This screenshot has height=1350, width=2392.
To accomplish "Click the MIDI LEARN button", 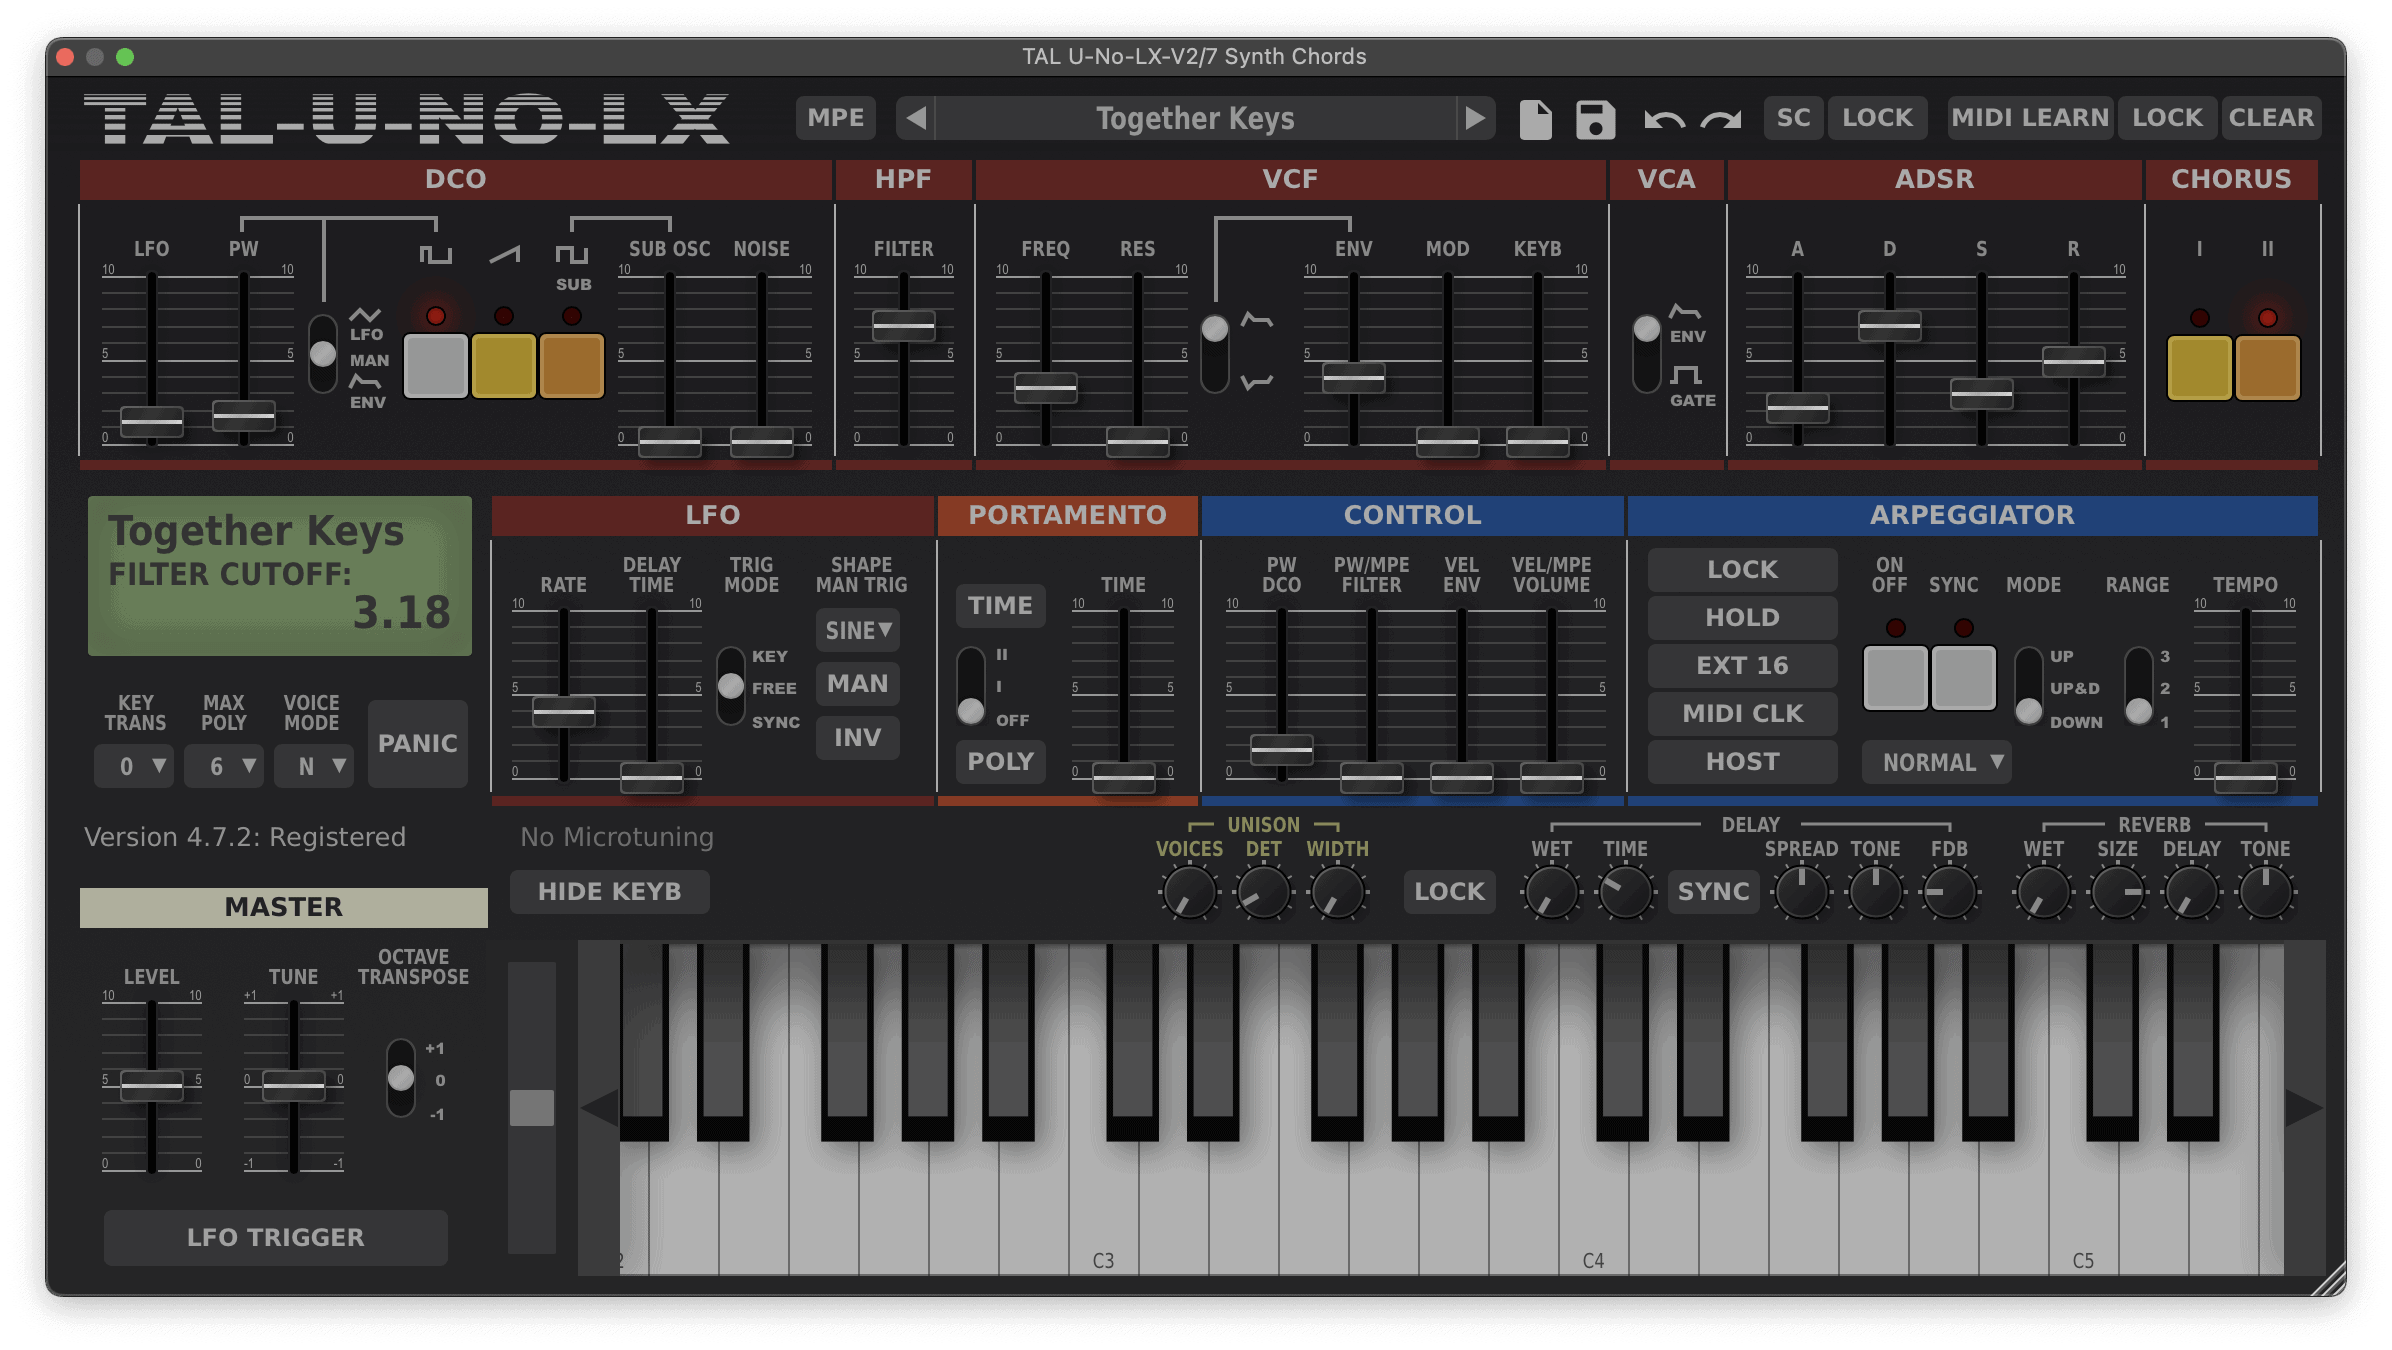I will (x=2029, y=118).
